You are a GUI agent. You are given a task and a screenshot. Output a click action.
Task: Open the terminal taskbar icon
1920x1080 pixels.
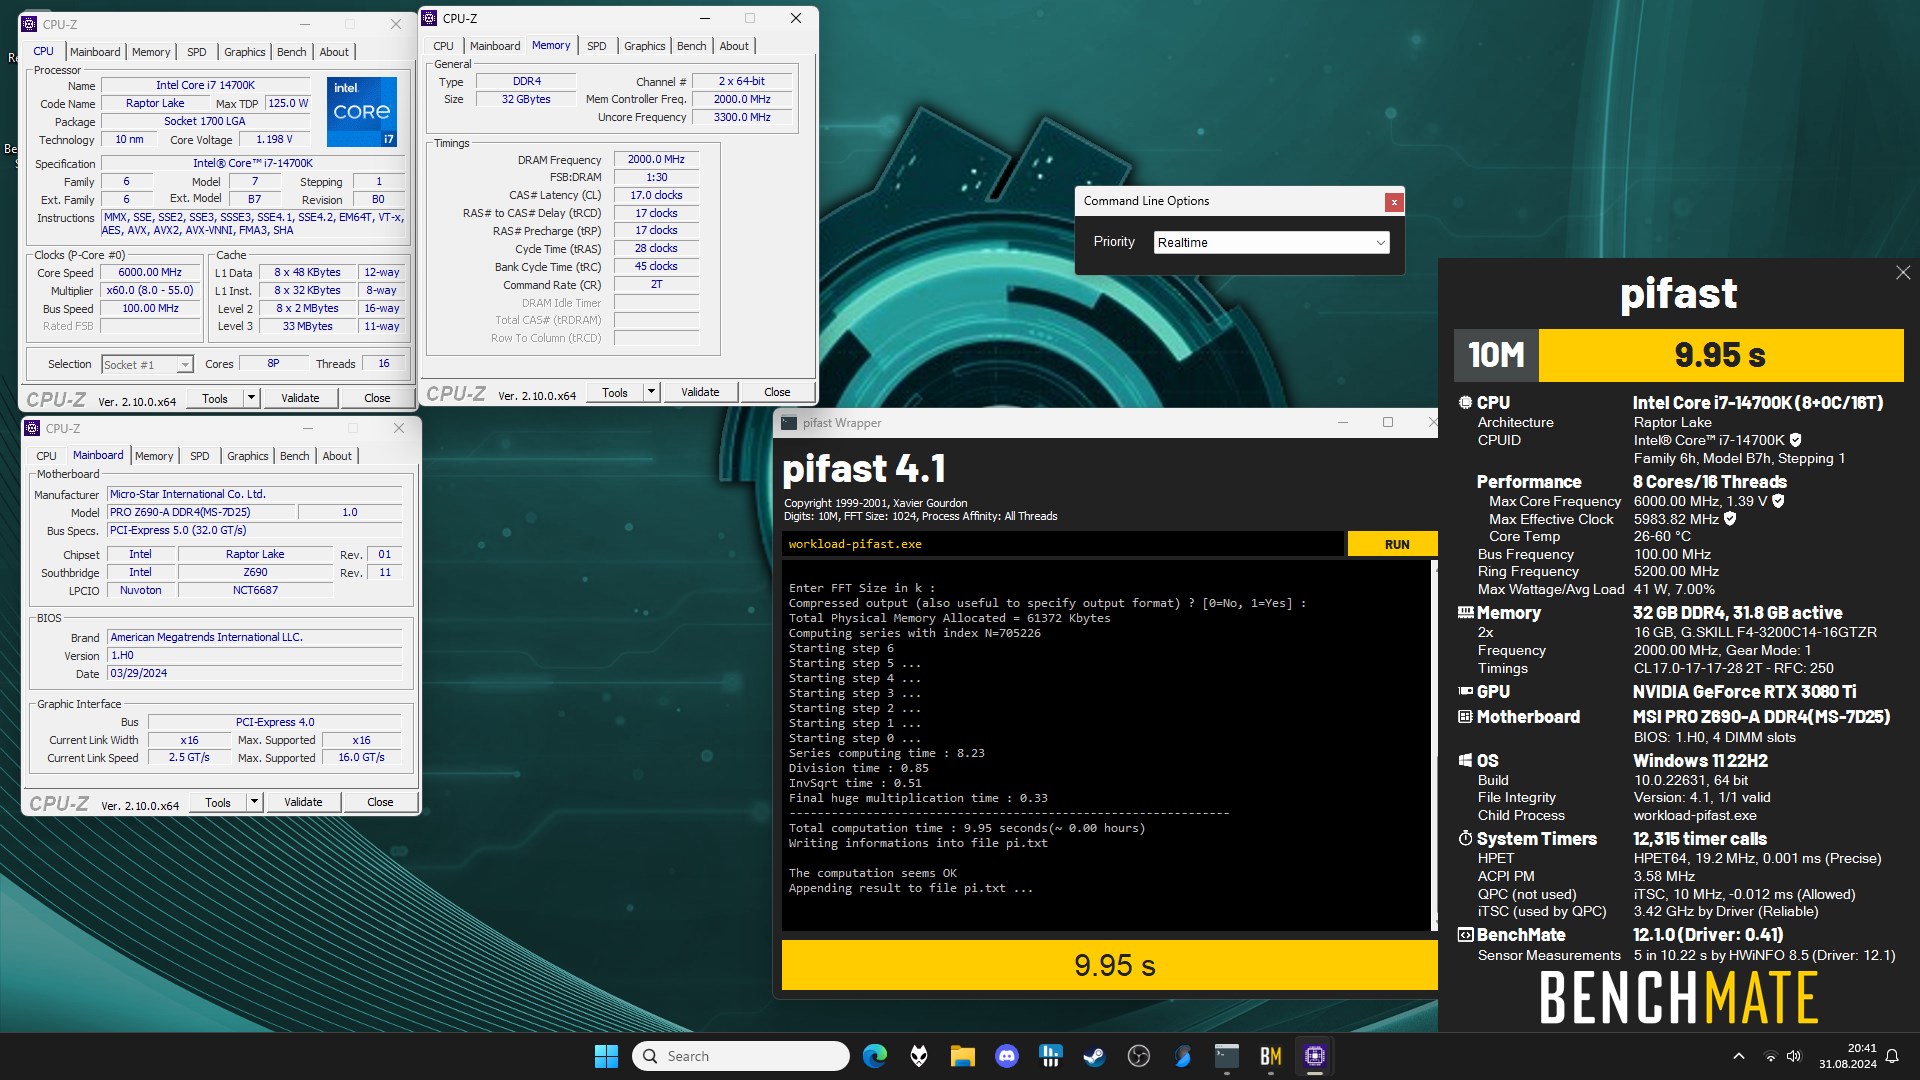1226,1056
